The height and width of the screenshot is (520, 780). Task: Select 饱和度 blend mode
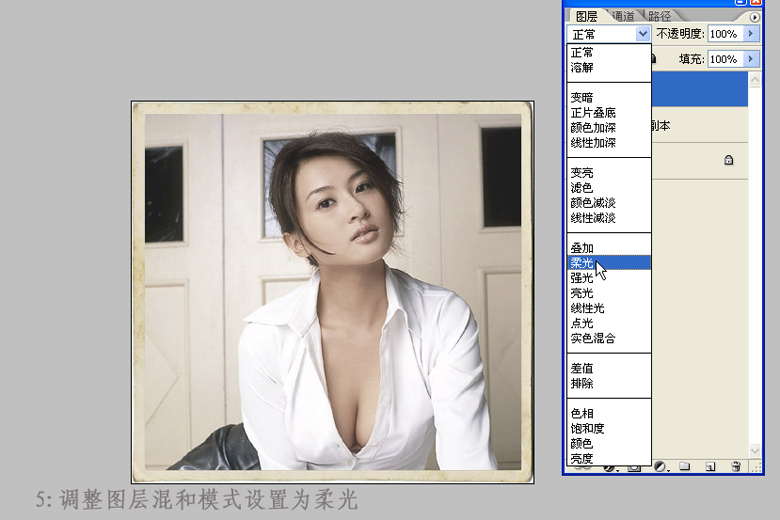[609, 428]
